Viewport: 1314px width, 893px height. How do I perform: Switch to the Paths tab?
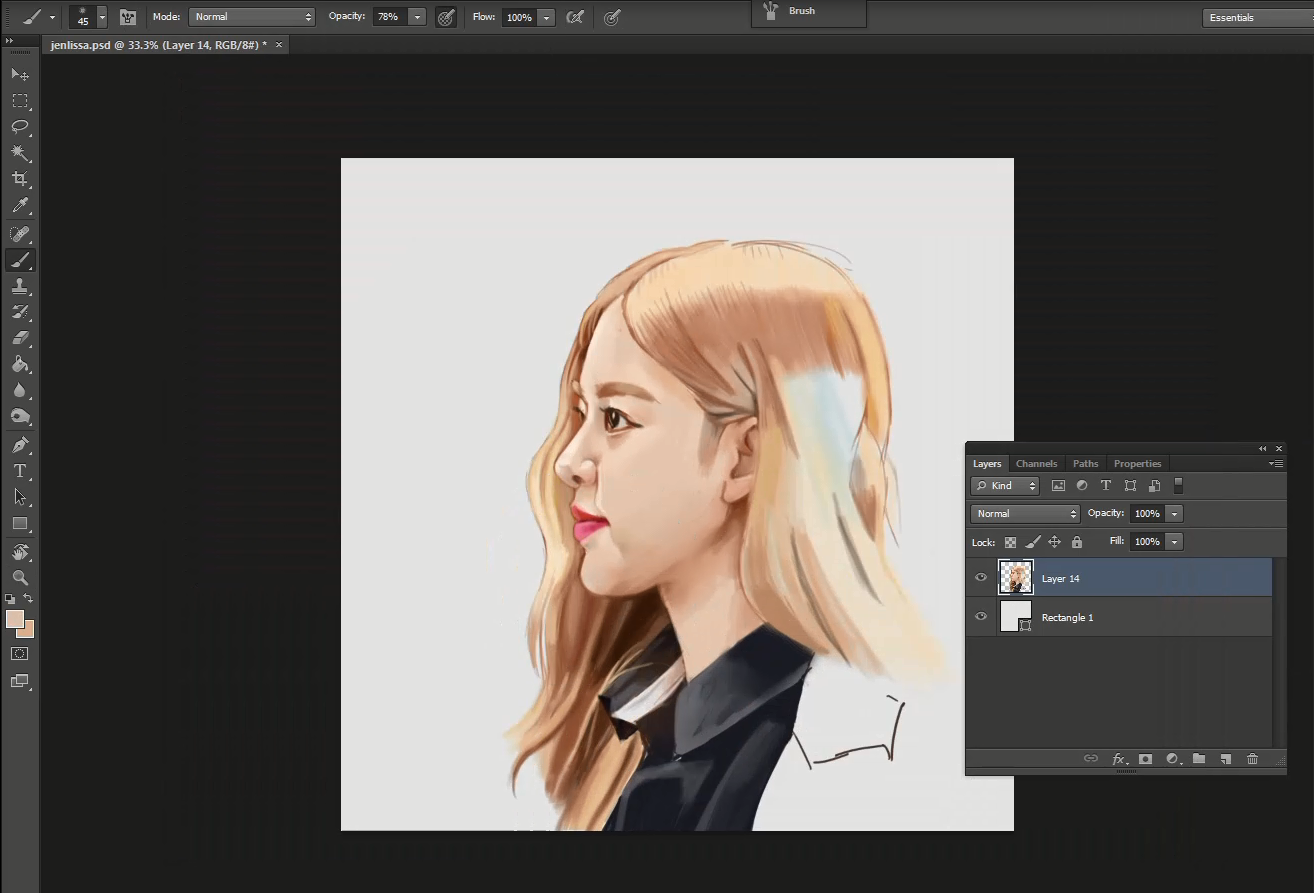(x=1085, y=464)
